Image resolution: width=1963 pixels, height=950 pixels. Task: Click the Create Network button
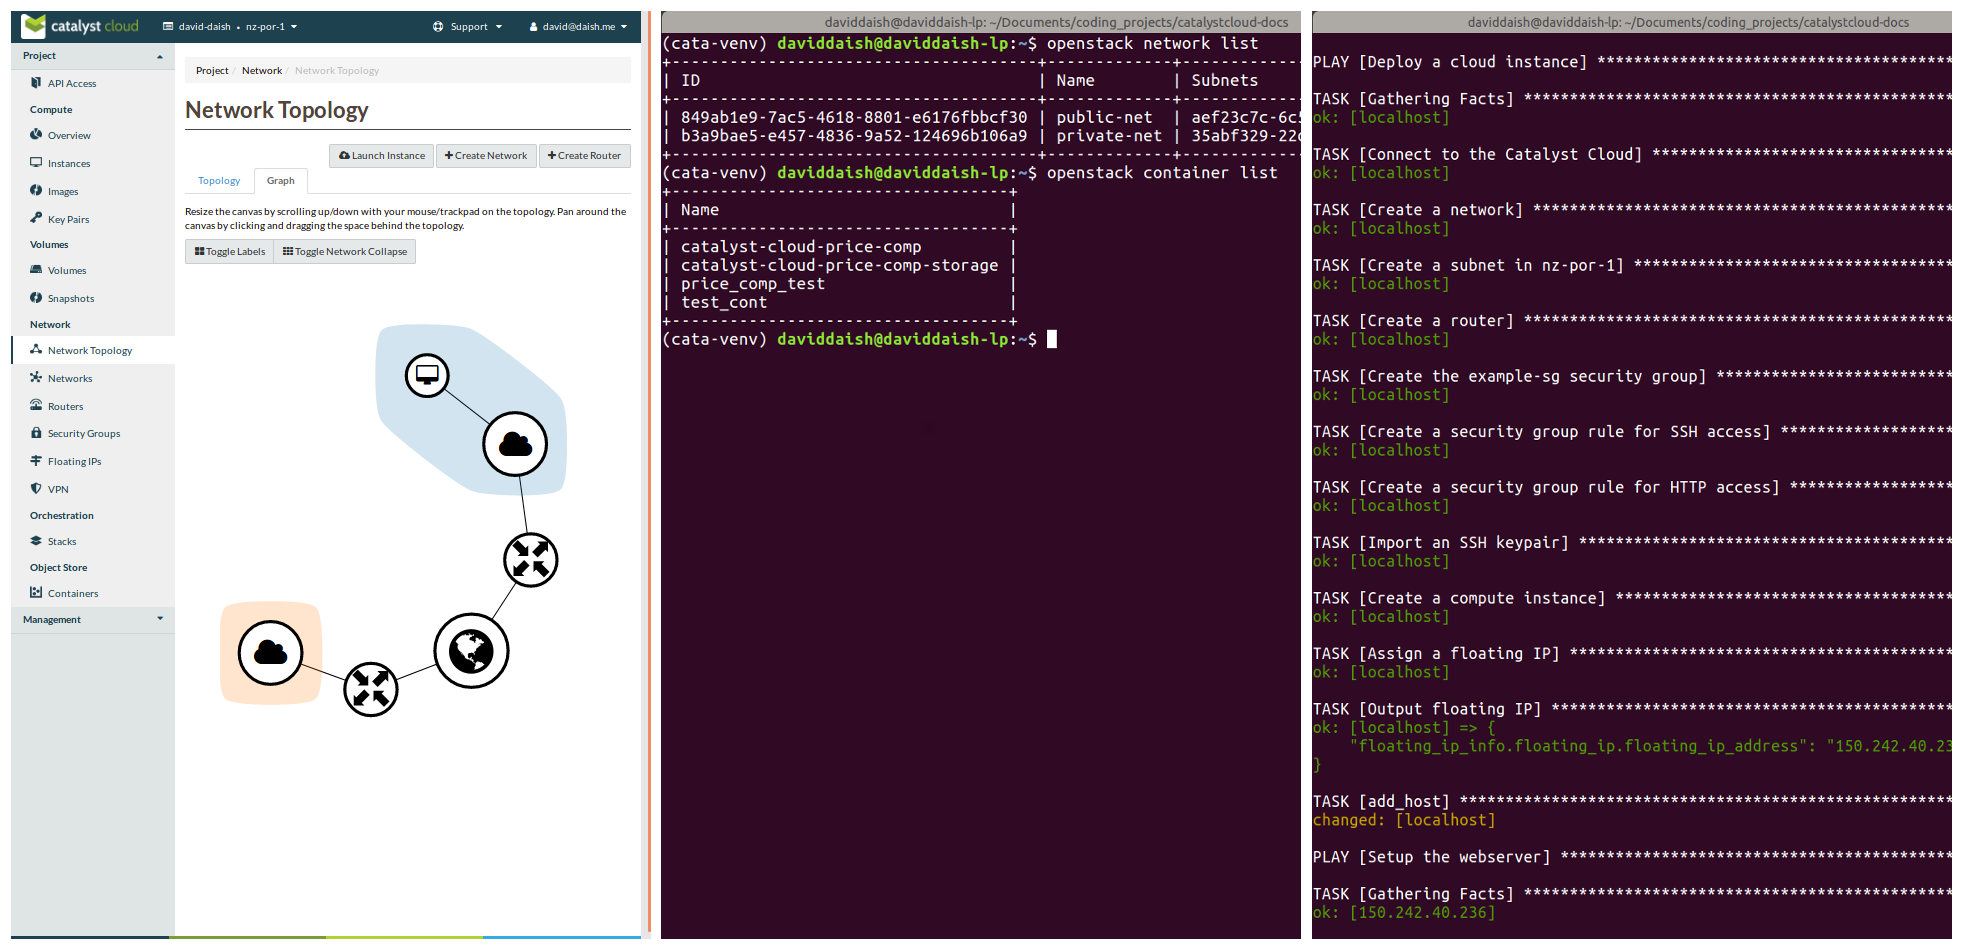[x=486, y=156]
